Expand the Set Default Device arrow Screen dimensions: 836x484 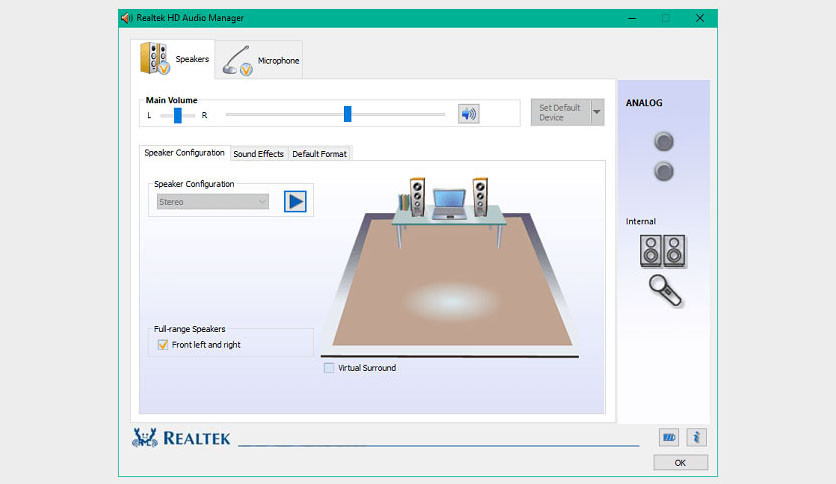pyautogui.click(x=597, y=112)
